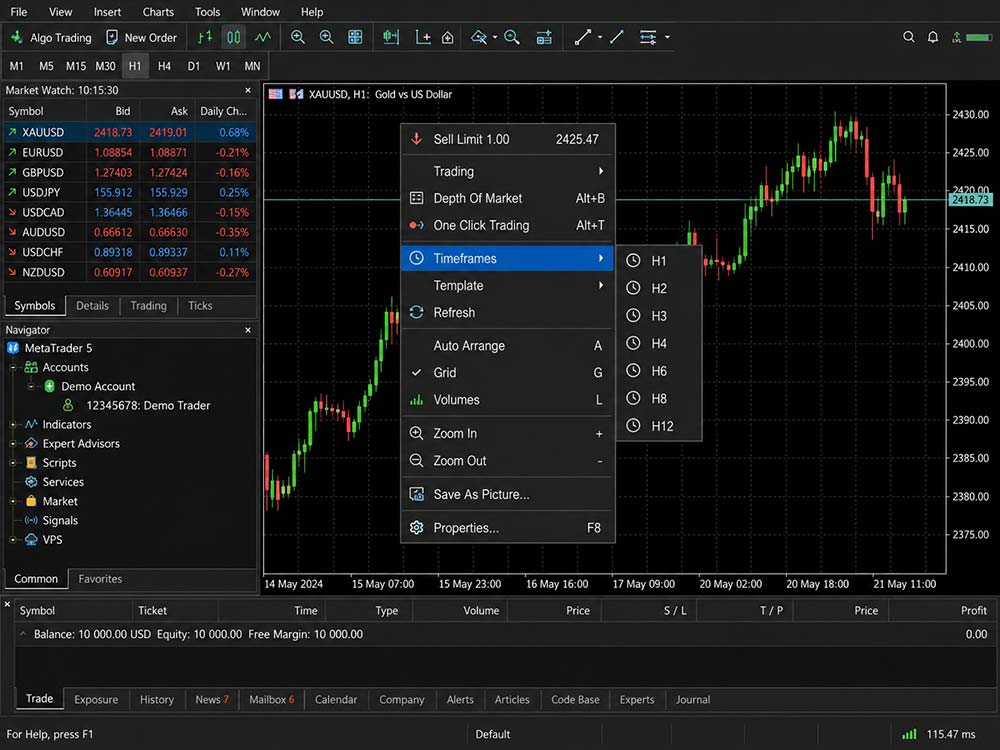Image resolution: width=1000 pixels, height=750 pixels.
Task: Select the line chart icon
Action: (x=263, y=38)
